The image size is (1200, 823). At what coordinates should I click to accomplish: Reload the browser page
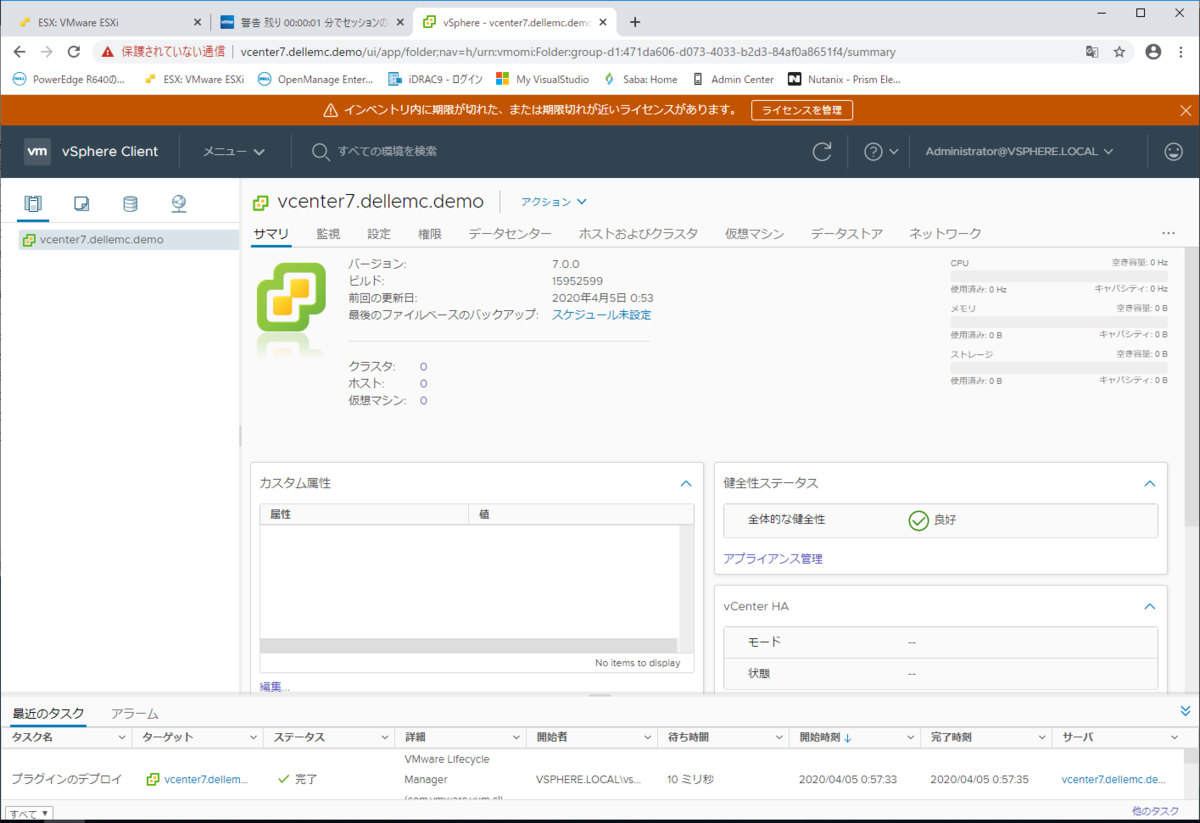pos(73,52)
